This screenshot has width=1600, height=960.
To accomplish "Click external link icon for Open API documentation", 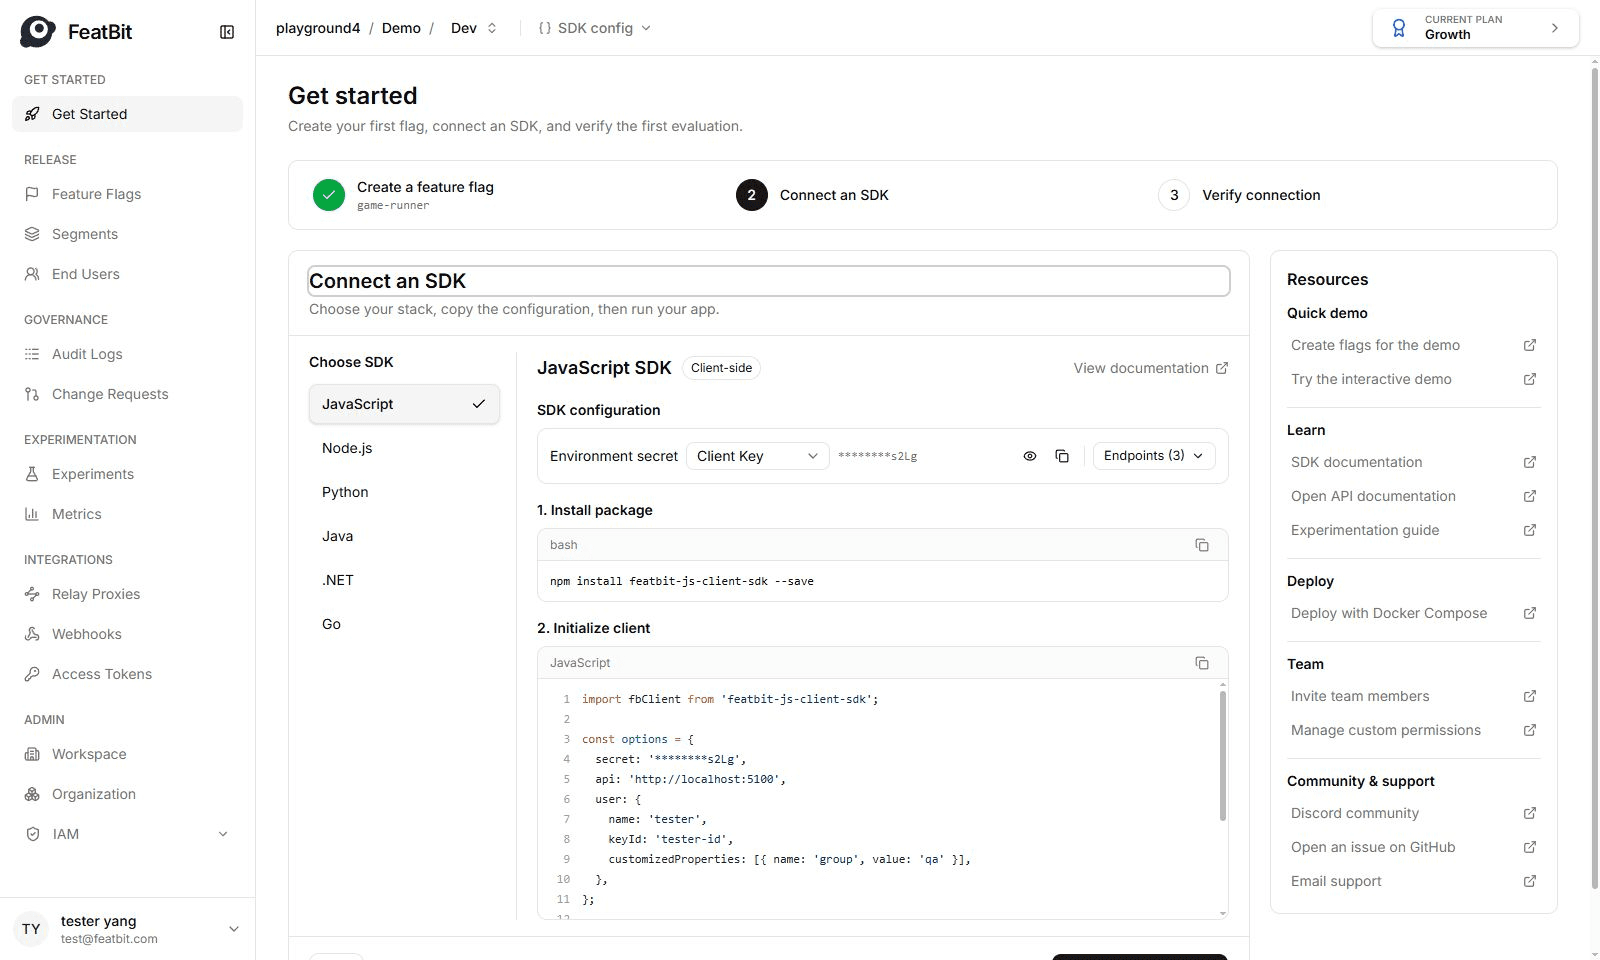I will (1530, 496).
